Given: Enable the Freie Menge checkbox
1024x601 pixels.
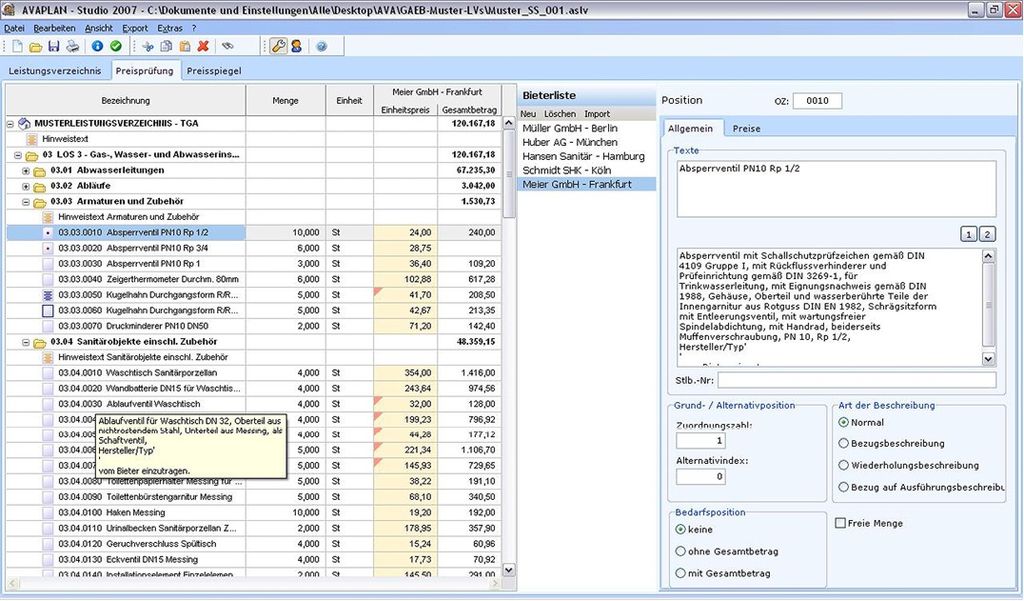Looking at the screenshot, I should (840, 523).
